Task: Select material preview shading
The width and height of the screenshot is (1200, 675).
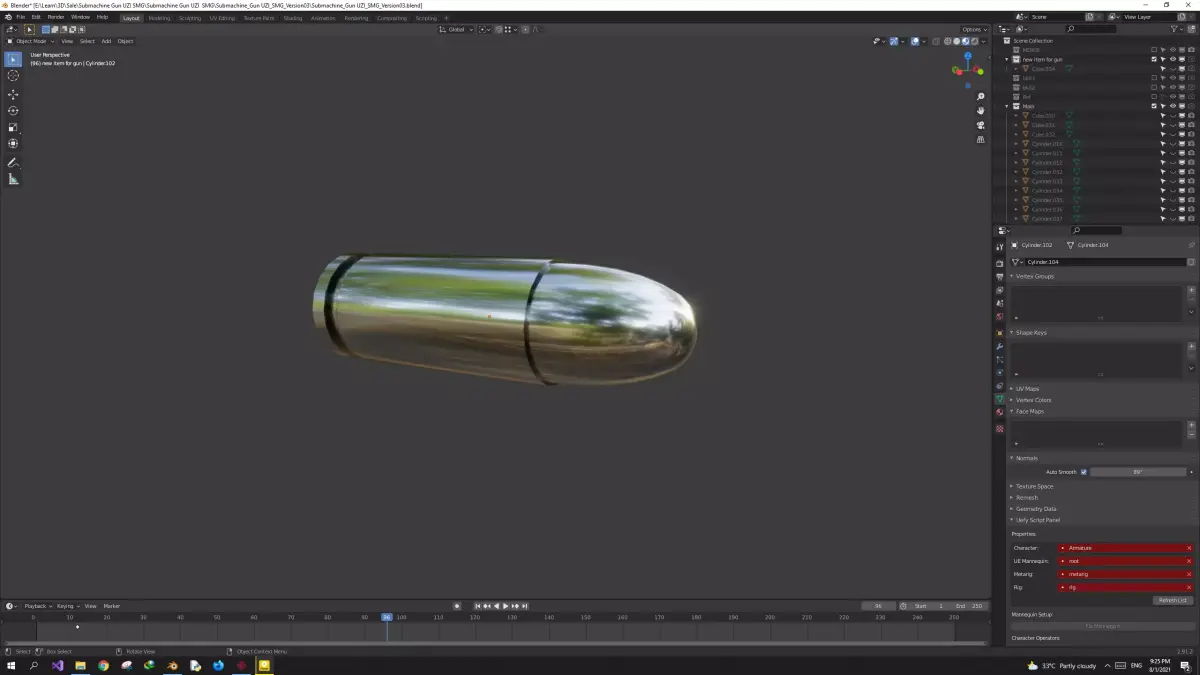Action: point(964,42)
